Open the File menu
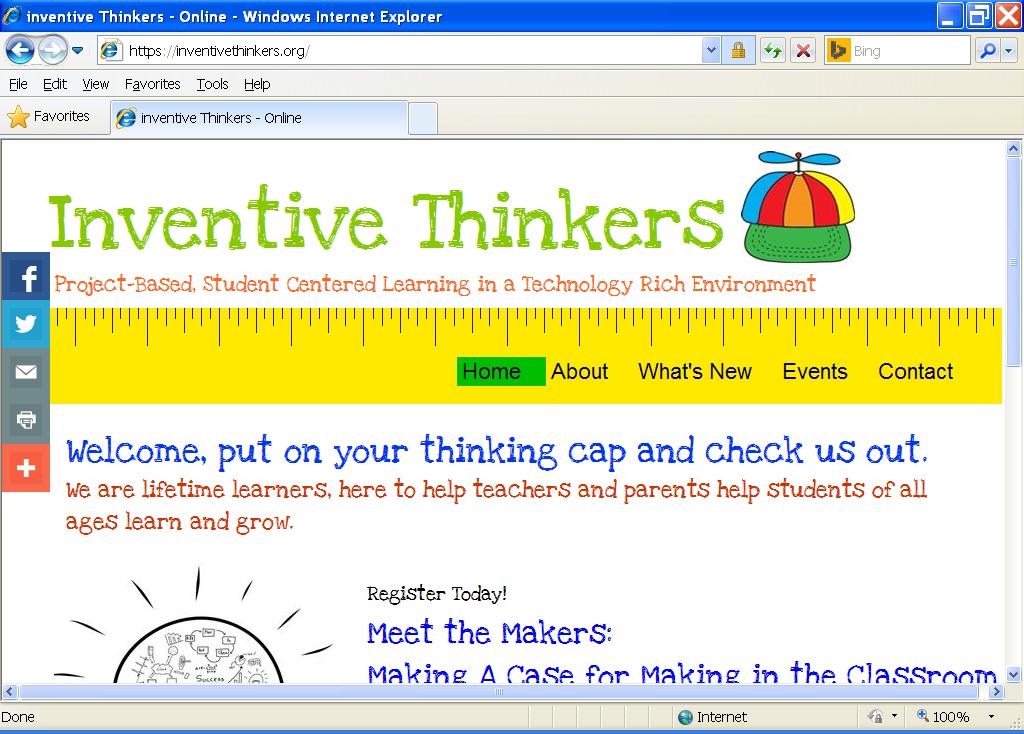 [18, 84]
